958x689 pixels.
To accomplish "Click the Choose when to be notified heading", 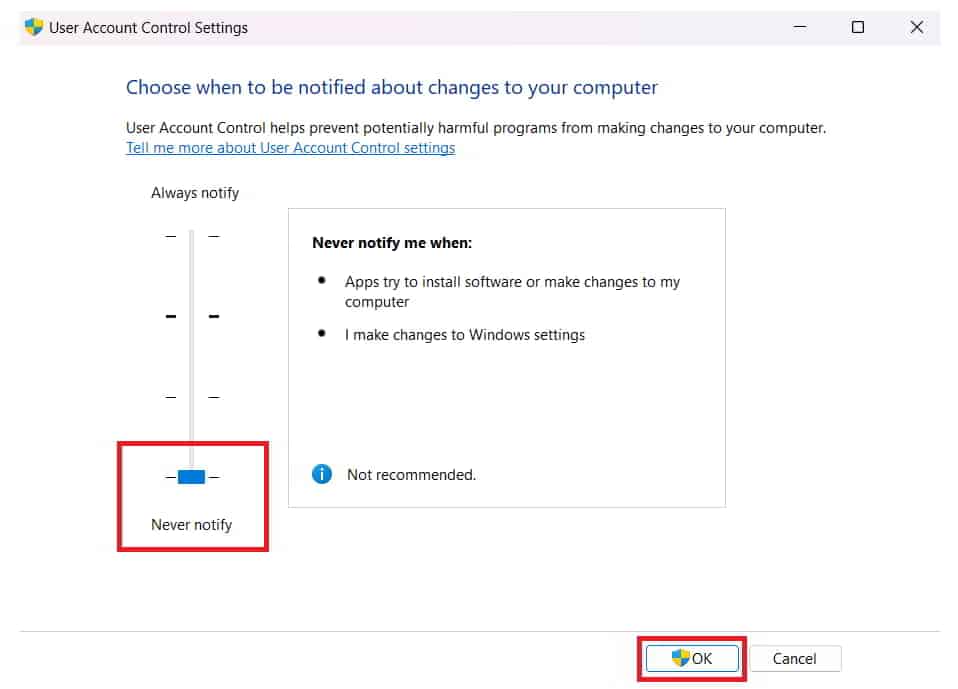I will (x=392, y=87).
